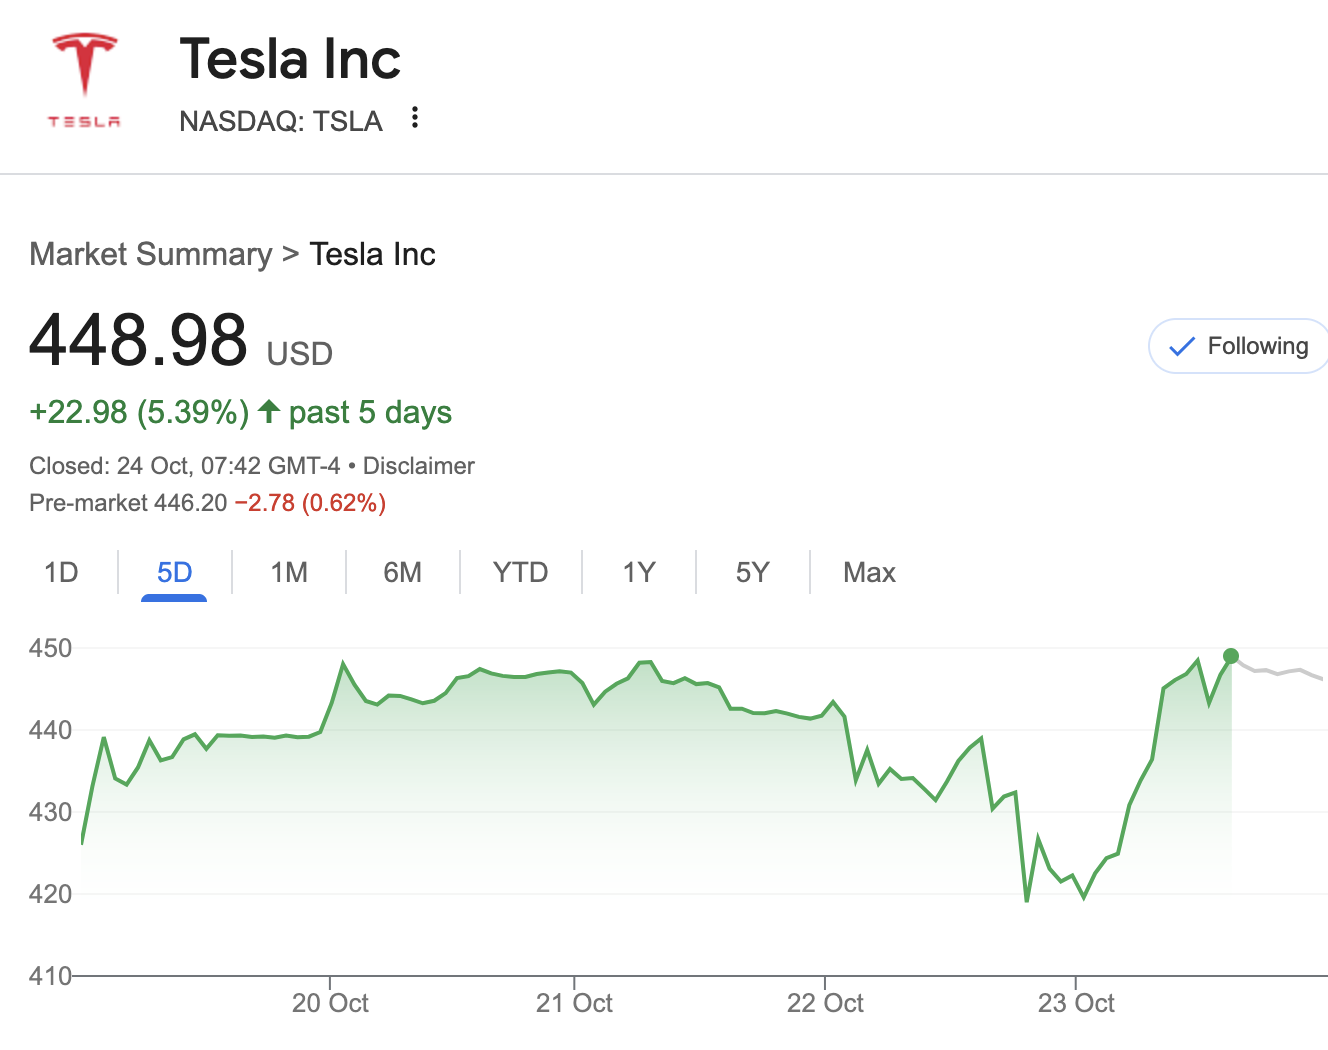Switch to the 1Y range tab
Viewport: 1328px width, 1050px height.
point(638,572)
